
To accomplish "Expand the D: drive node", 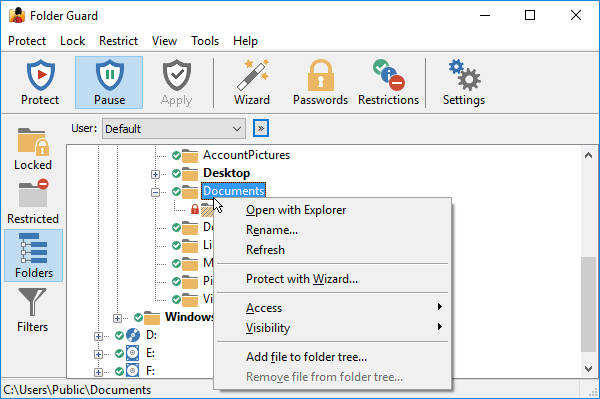I will (x=98, y=336).
